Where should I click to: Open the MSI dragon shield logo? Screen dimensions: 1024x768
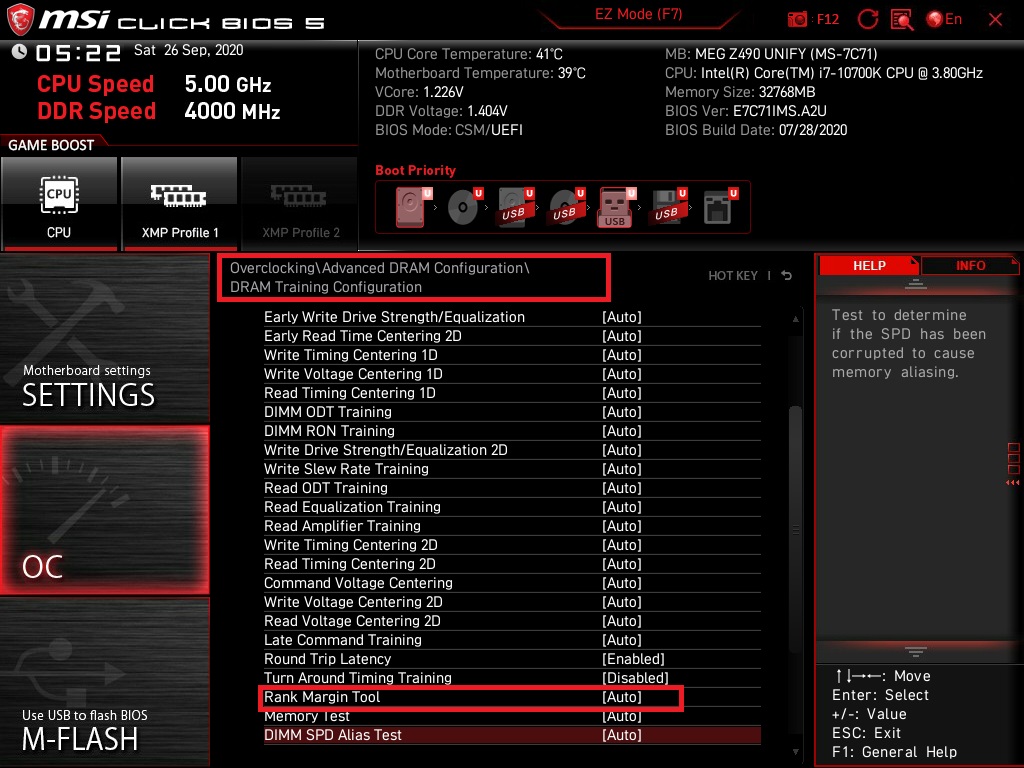tap(19, 20)
